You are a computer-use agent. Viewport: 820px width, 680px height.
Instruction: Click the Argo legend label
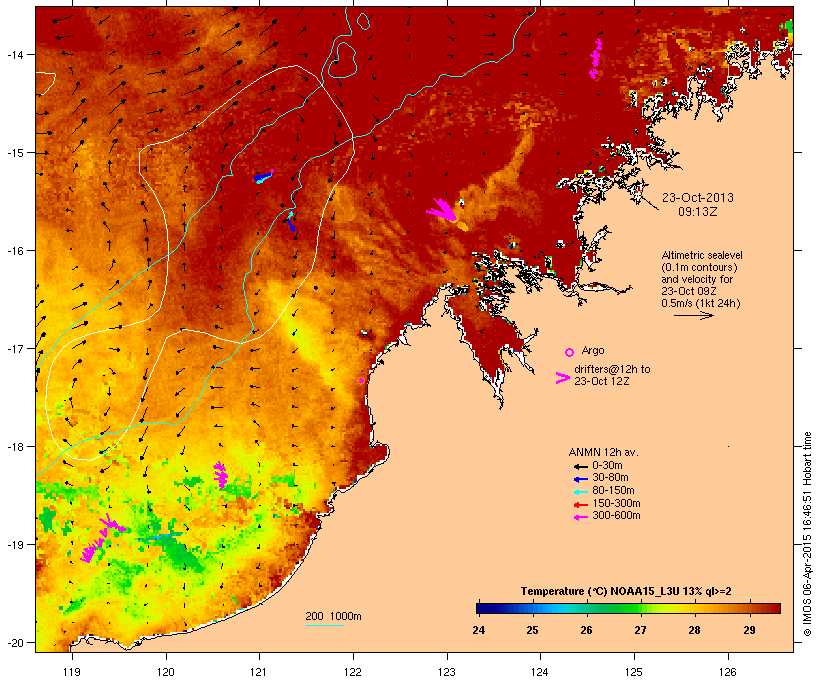[593, 350]
